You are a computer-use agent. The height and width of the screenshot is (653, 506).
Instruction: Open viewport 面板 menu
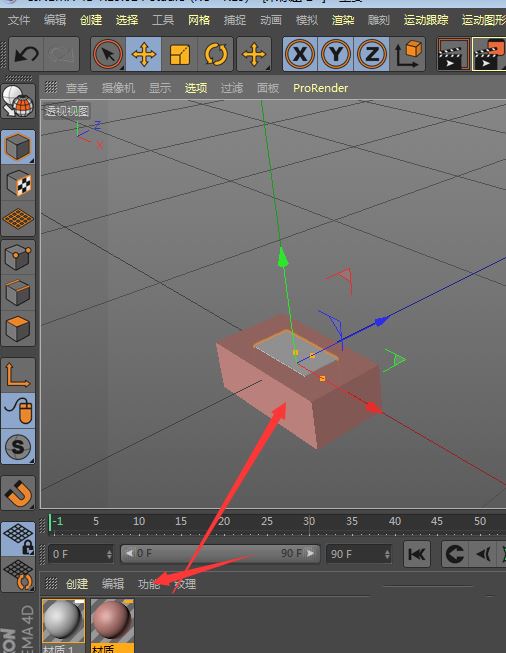click(268, 88)
